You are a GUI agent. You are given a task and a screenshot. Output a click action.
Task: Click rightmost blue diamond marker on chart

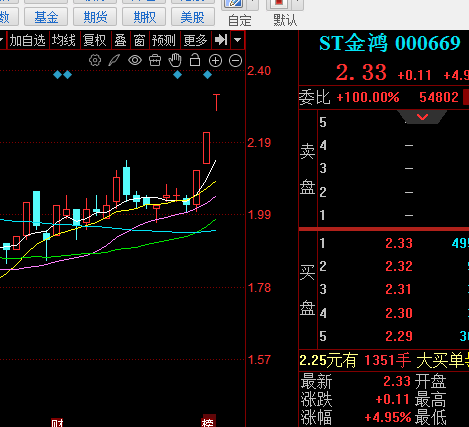[207, 75]
